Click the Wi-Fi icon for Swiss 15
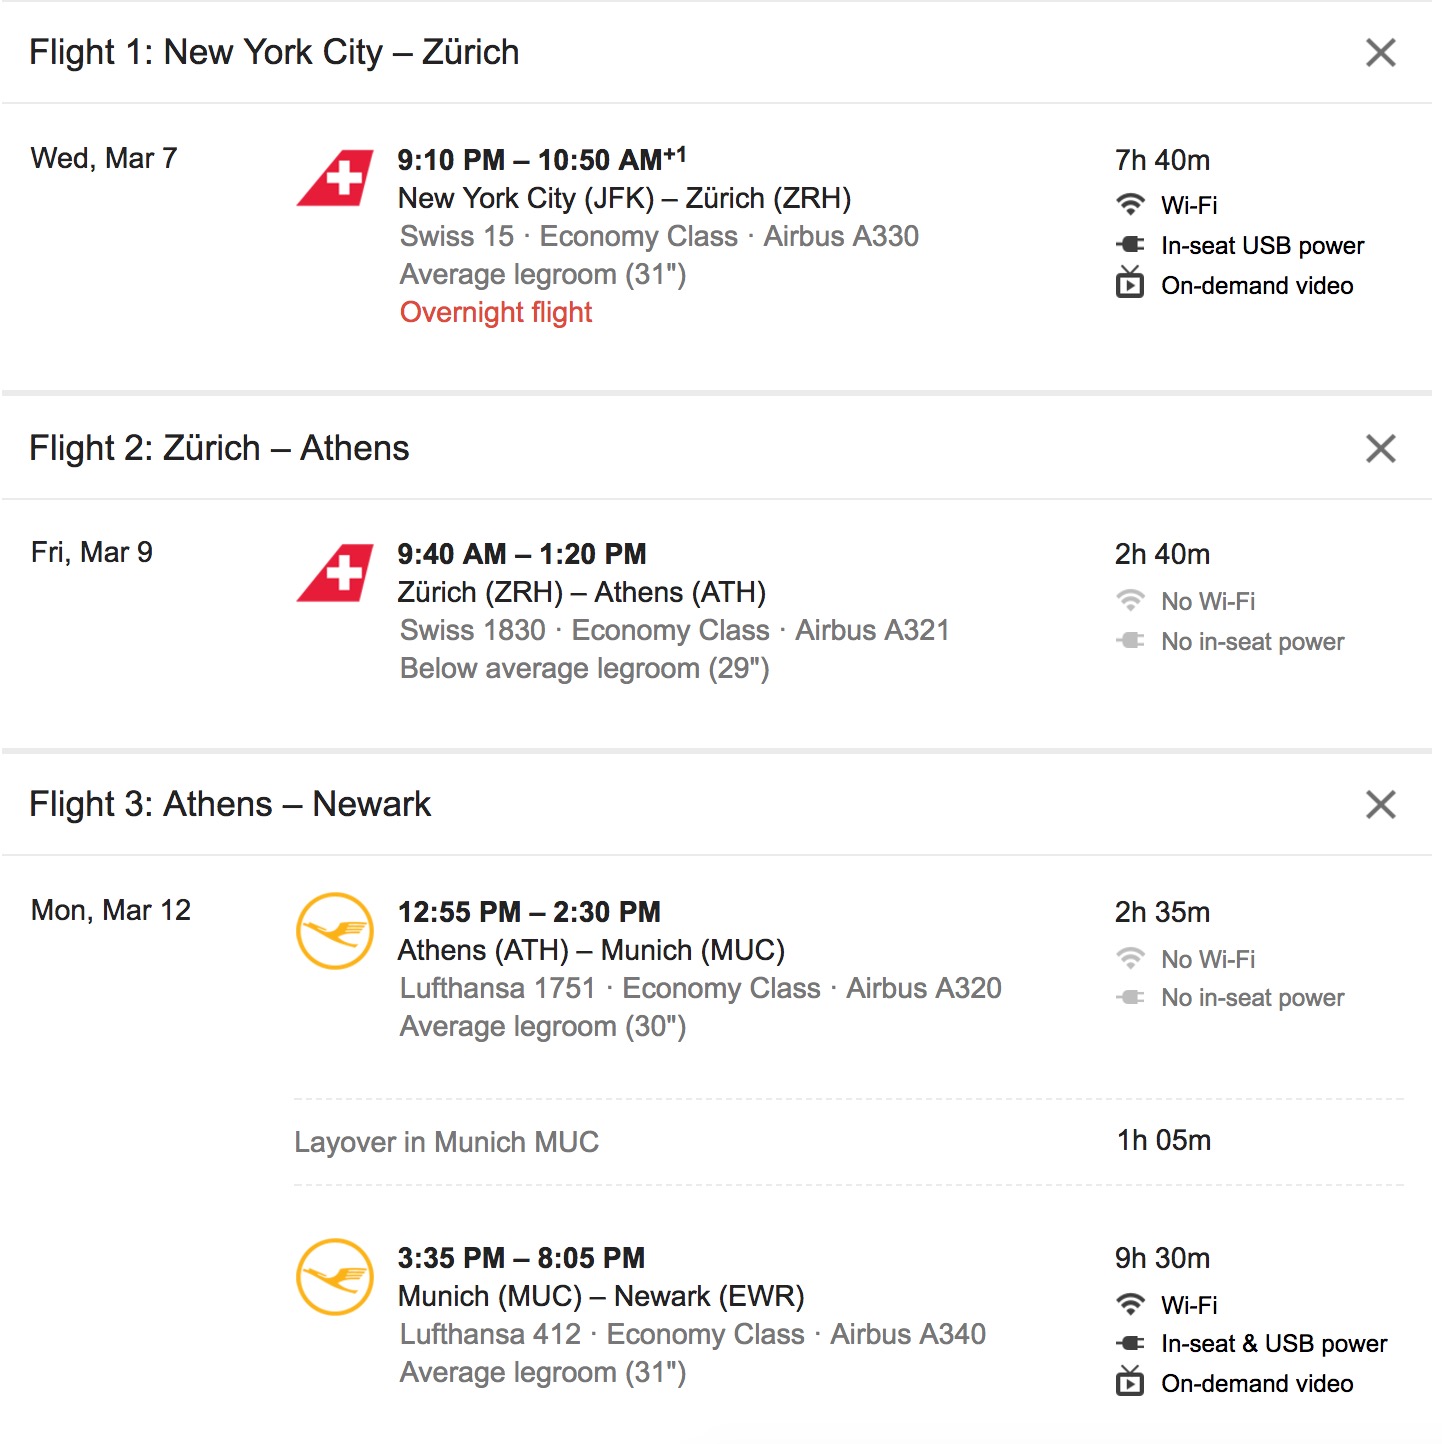Viewport: 1442px width, 1444px height. point(1130,205)
